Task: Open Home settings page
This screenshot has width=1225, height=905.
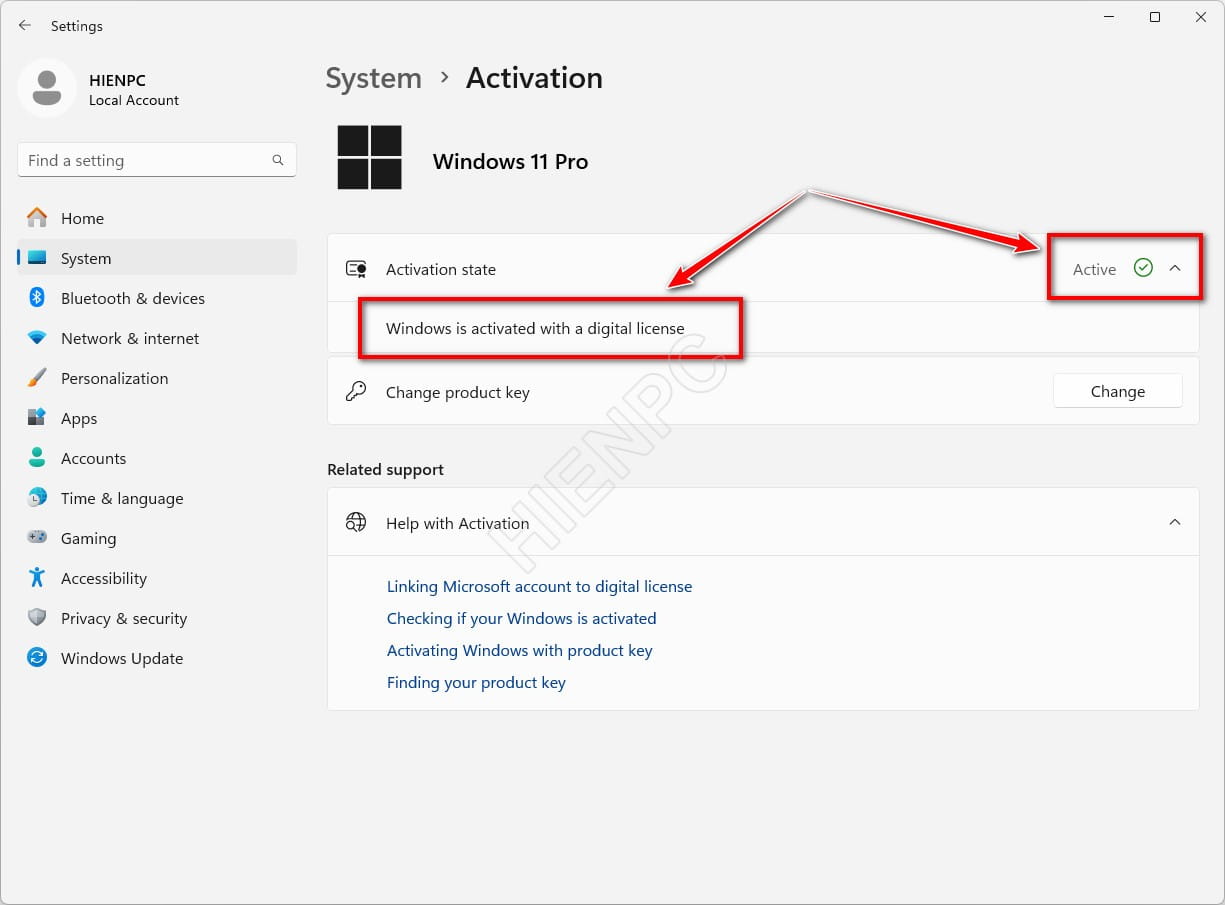Action: 157,218
